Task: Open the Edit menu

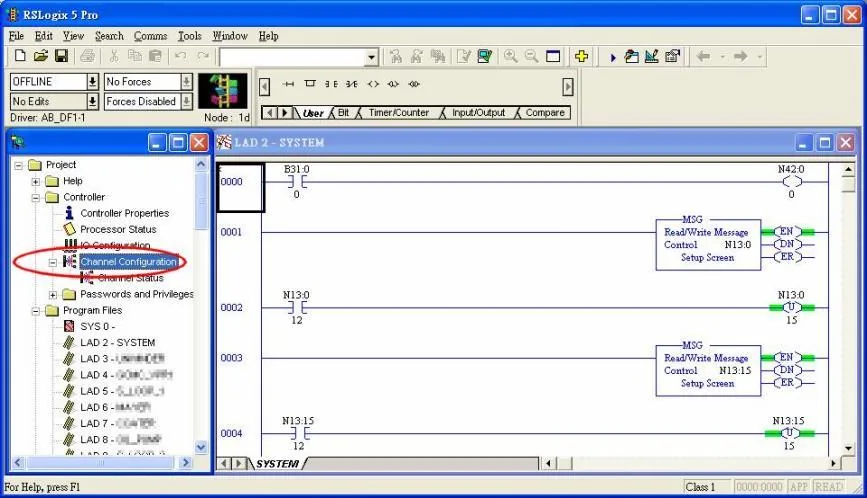Action: [44, 36]
